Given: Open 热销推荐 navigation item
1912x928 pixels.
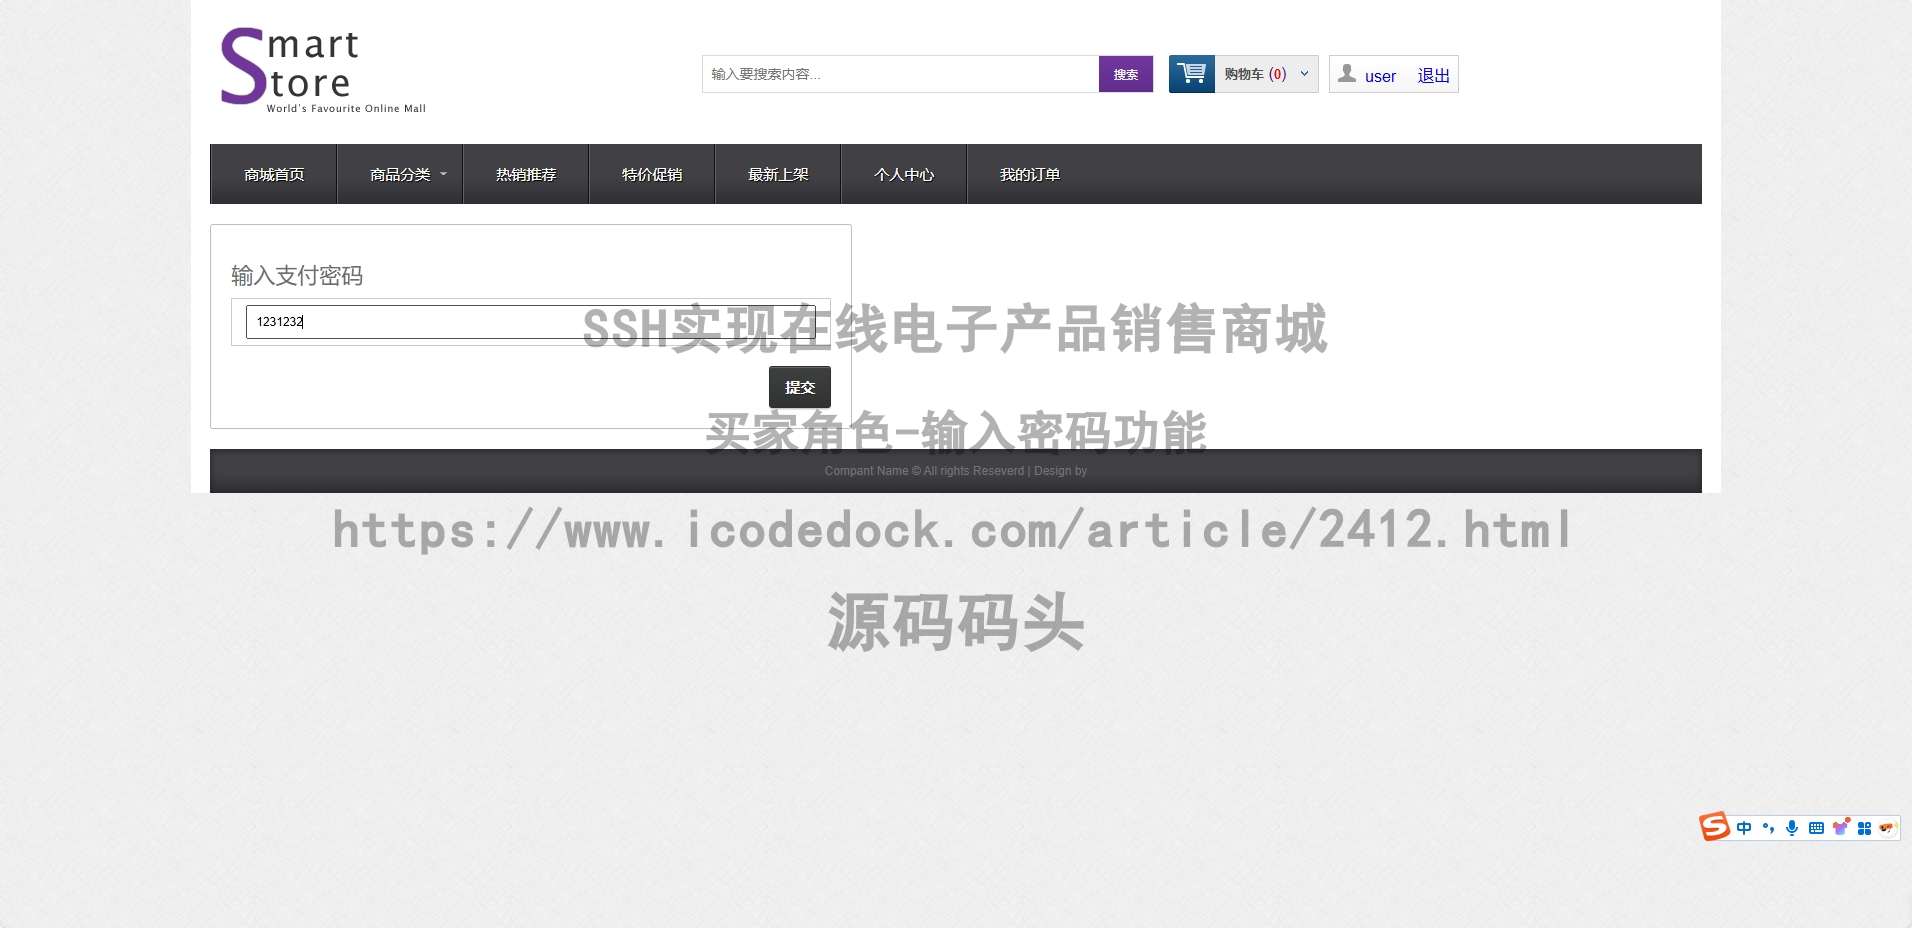Looking at the screenshot, I should click(526, 174).
